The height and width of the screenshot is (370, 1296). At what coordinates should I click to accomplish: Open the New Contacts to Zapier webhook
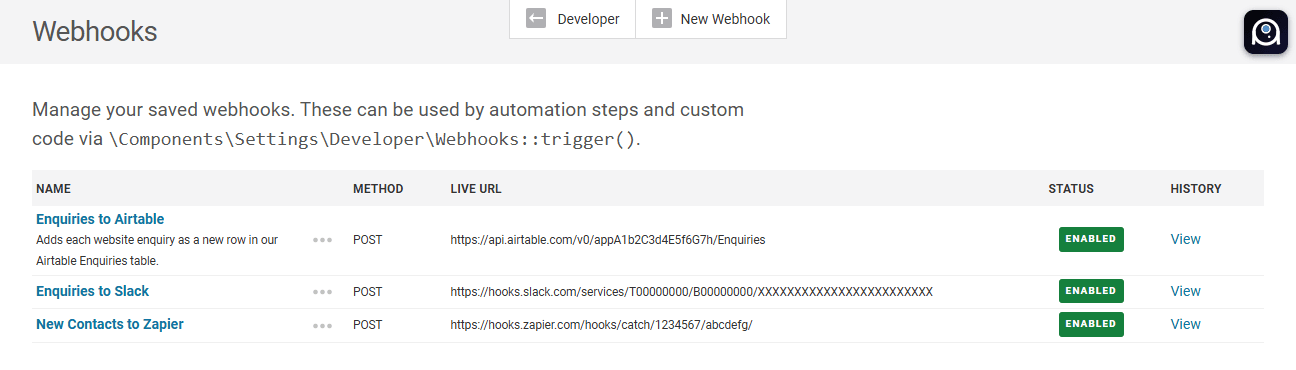110,324
